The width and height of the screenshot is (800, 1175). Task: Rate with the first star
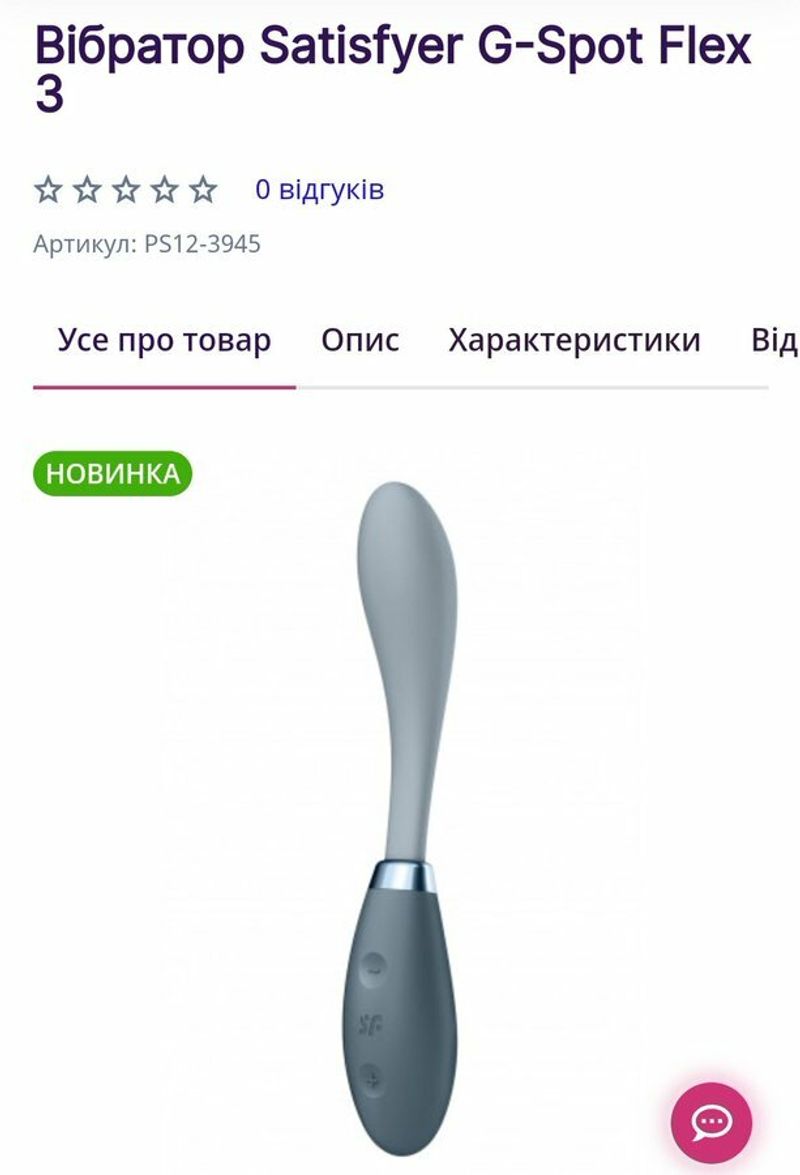point(48,190)
